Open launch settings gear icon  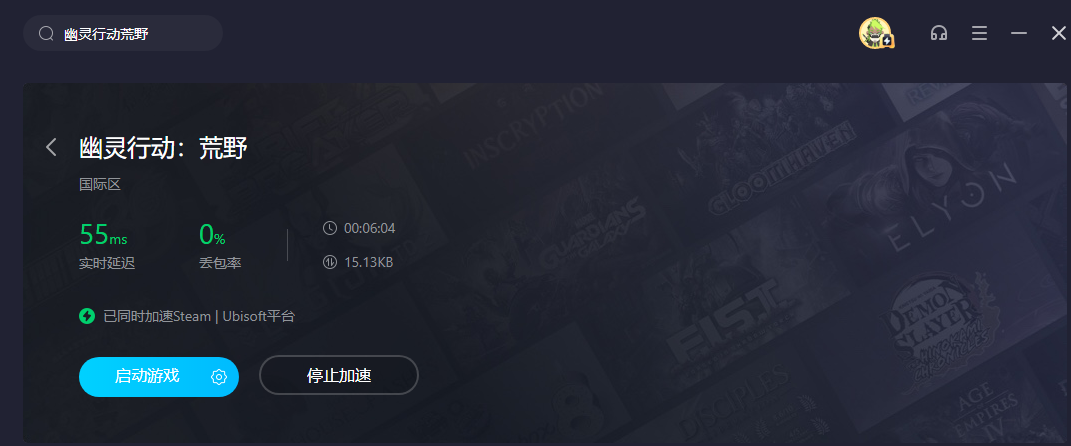point(219,377)
